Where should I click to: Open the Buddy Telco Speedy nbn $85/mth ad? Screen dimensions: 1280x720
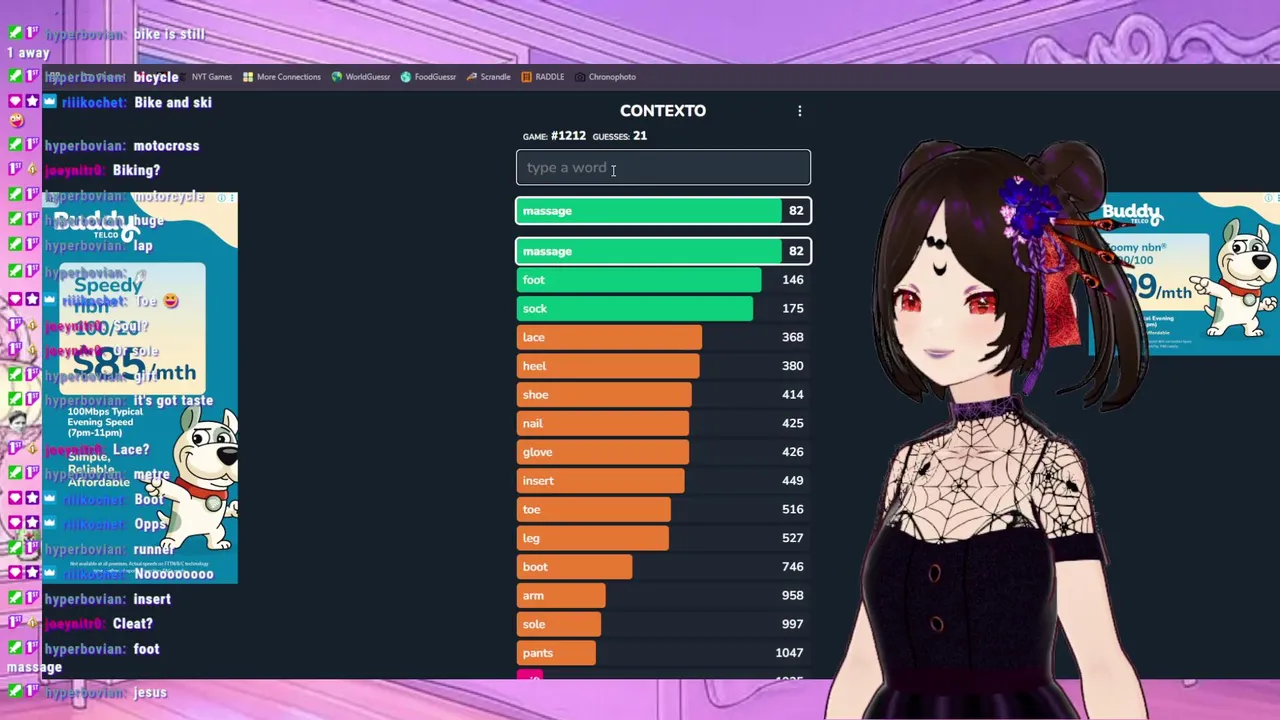pos(140,388)
